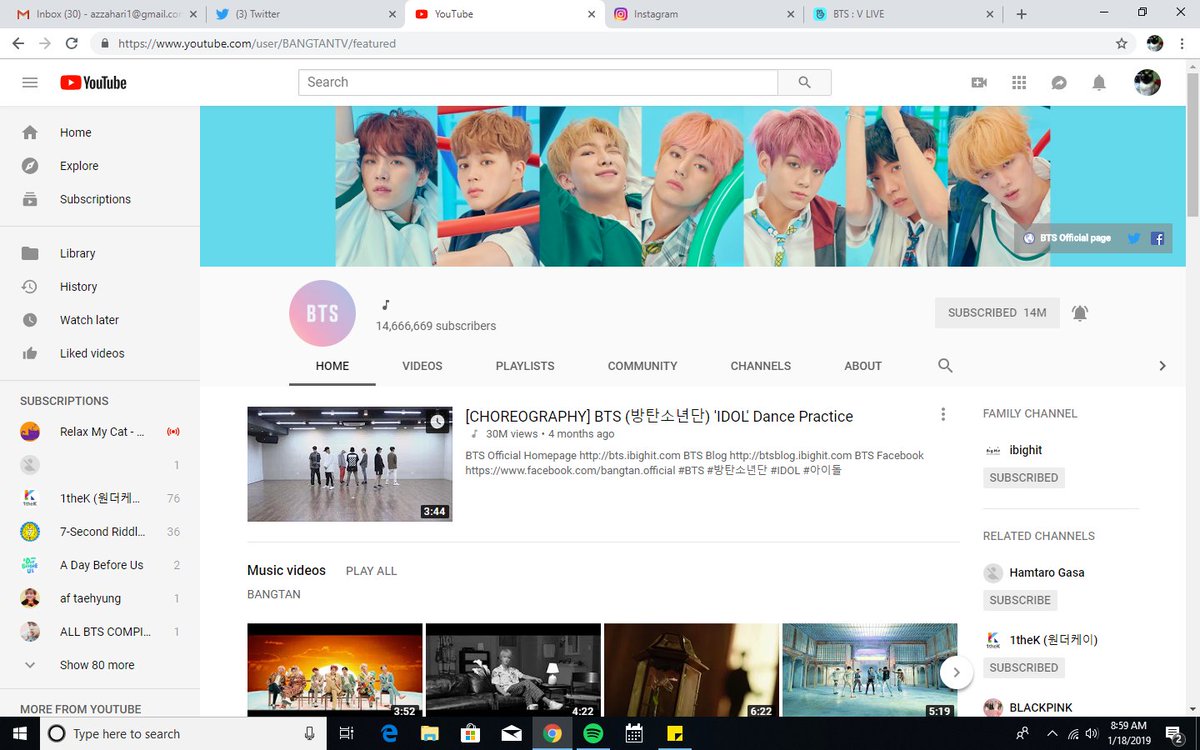Switch to the COMMUNITY tab
This screenshot has height=750, width=1200.
(x=643, y=366)
